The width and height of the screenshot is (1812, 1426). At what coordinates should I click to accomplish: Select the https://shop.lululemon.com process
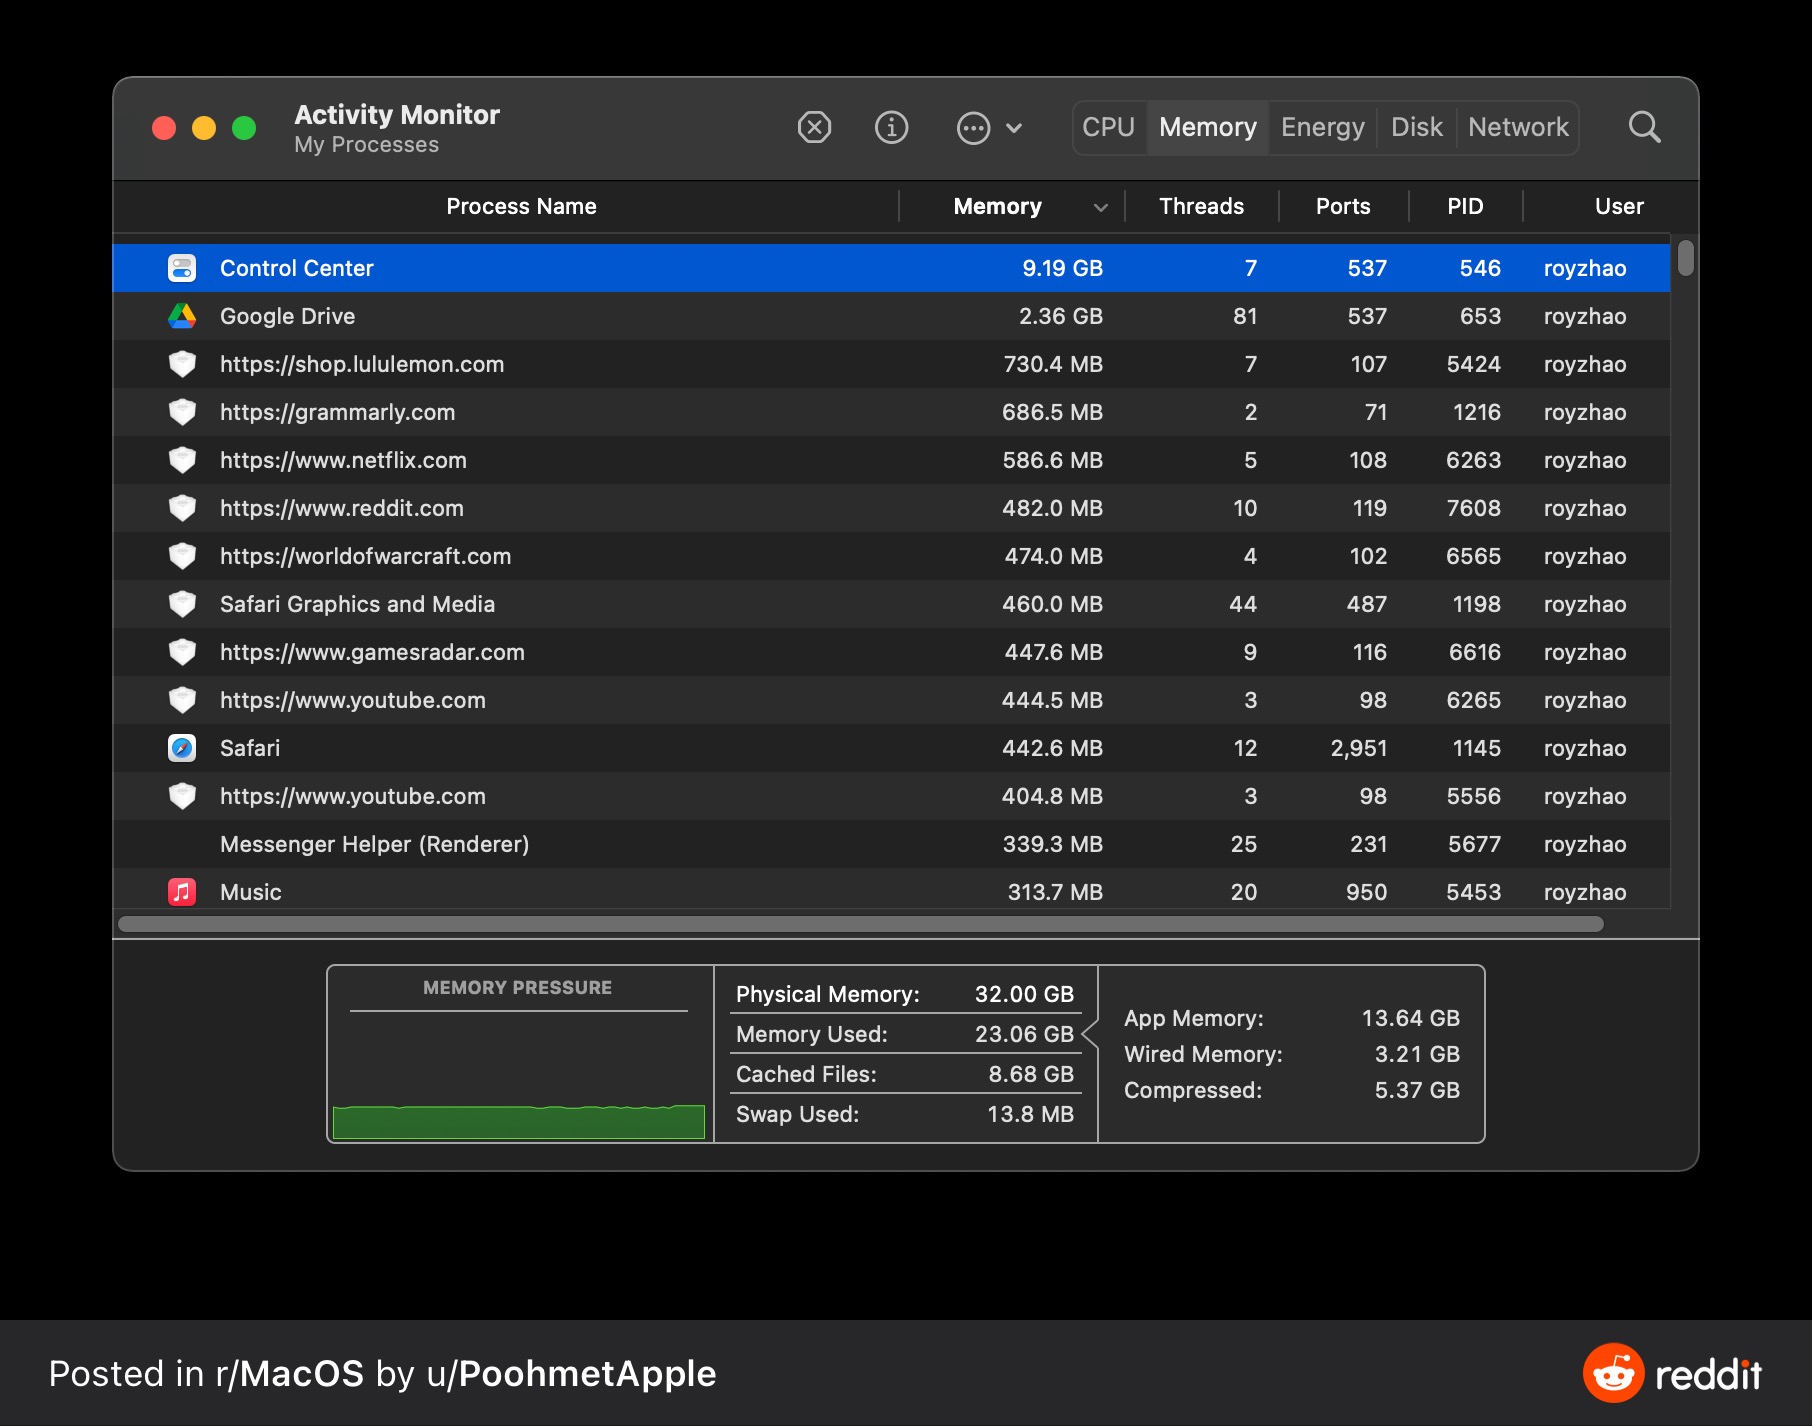click(x=362, y=364)
